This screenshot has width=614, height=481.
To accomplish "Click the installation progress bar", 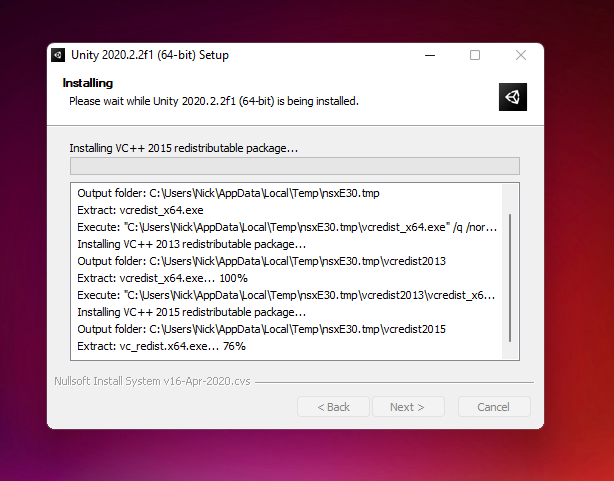I will 295,166.
